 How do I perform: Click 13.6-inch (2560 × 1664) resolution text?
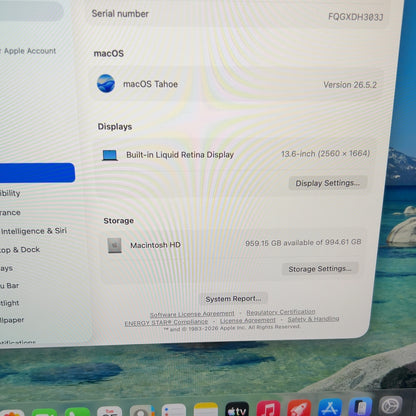[326, 153]
